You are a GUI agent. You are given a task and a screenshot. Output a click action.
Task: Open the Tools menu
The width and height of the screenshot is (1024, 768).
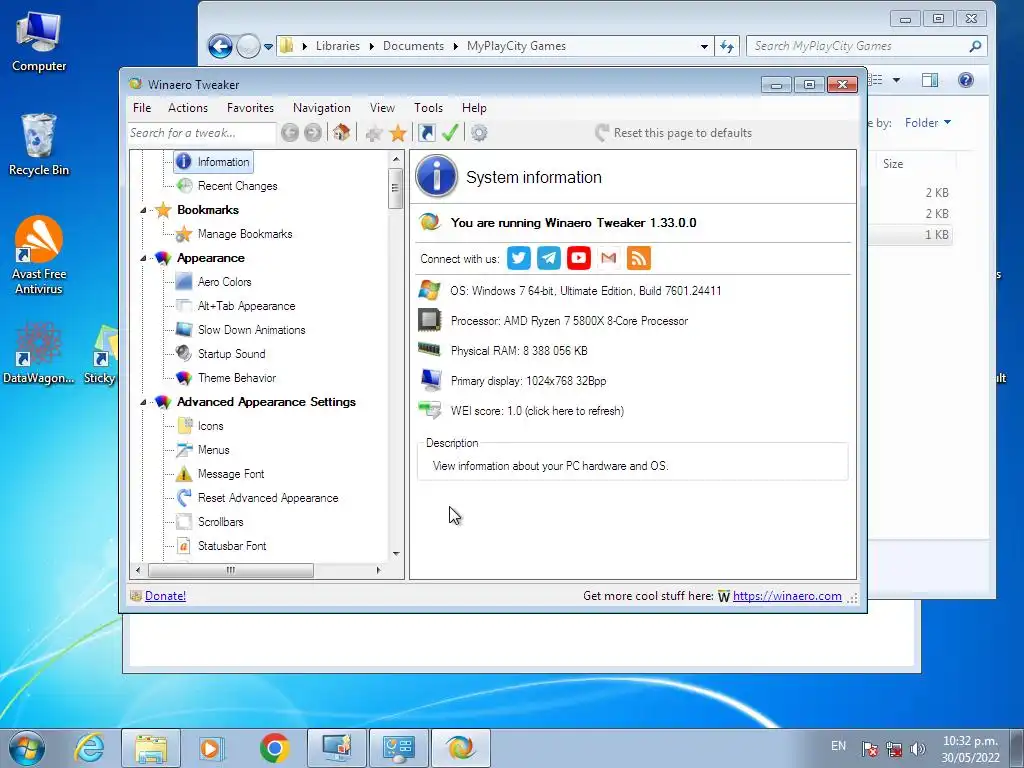click(x=428, y=108)
